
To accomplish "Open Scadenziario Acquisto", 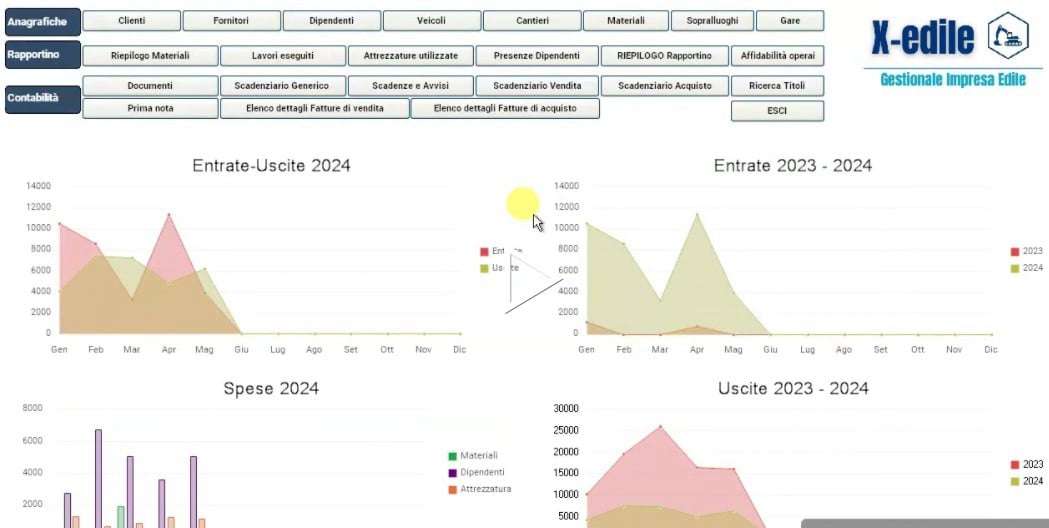I will (665, 86).
